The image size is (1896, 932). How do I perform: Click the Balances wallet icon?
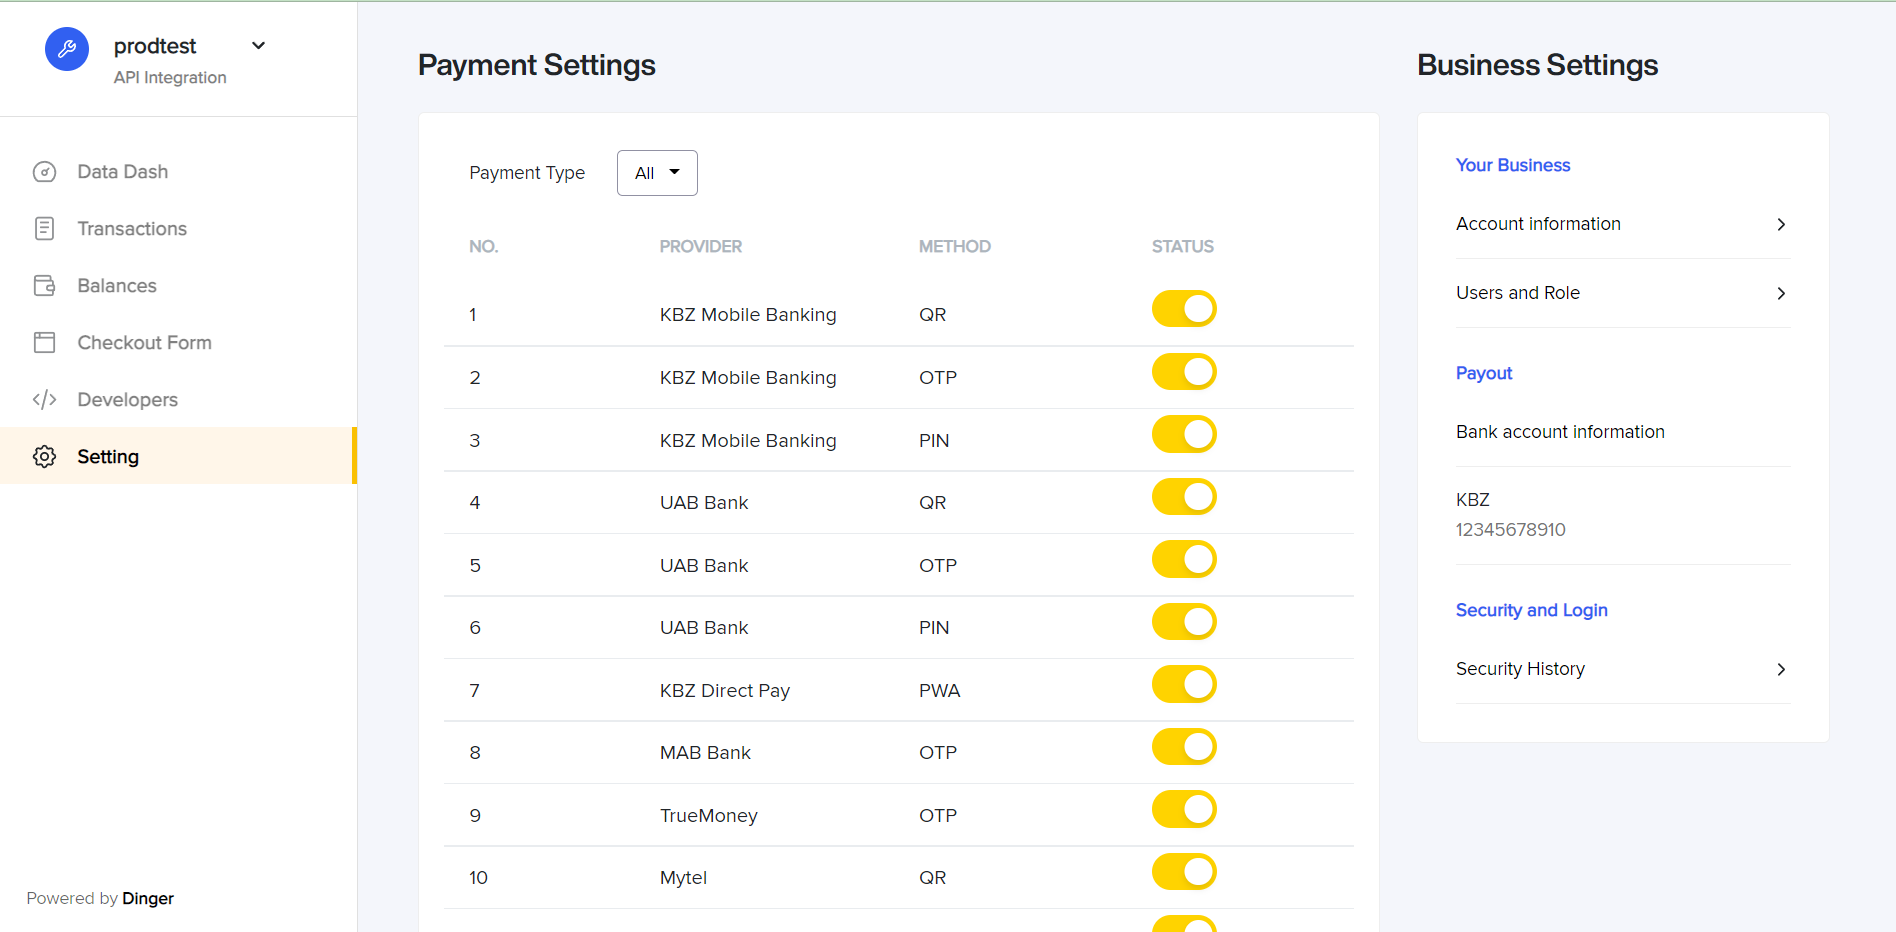(44, 286)
